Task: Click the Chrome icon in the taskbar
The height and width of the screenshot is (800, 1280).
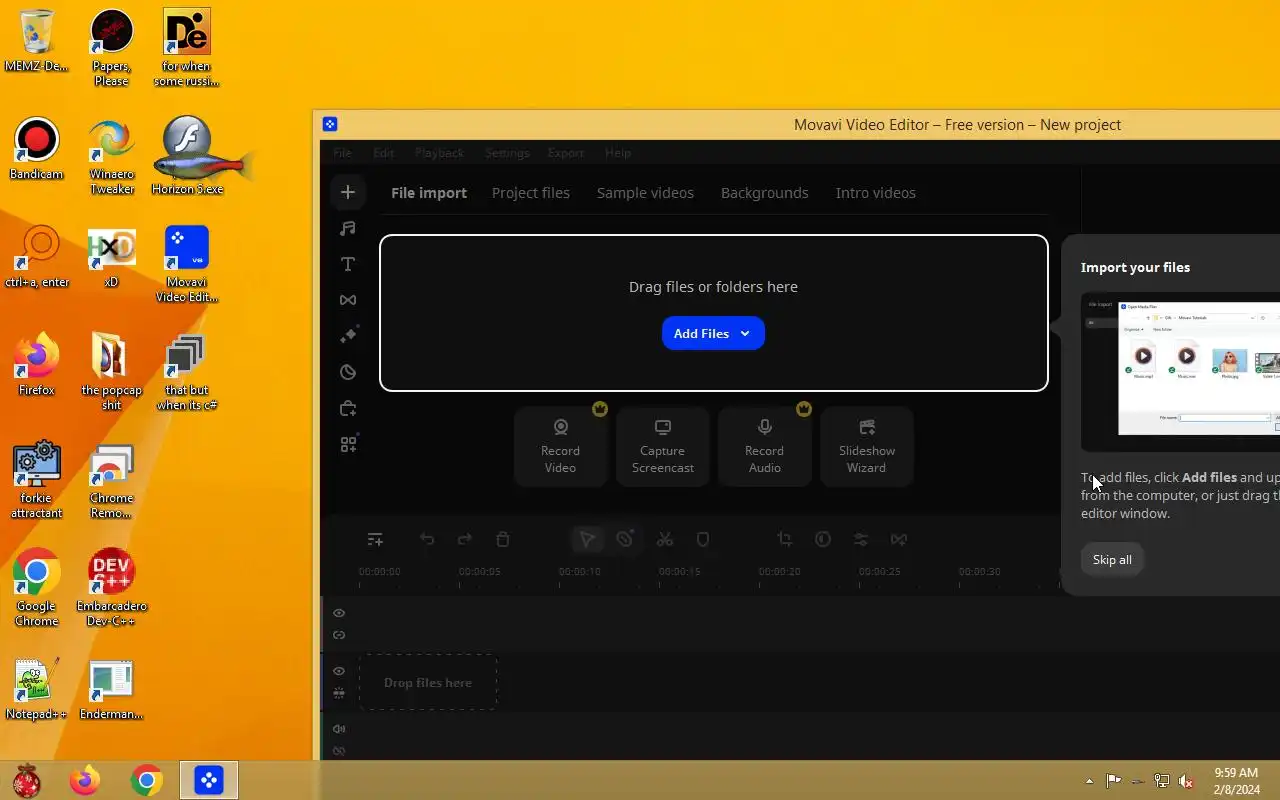Action: pyautogui.click(x=147, y=780)
